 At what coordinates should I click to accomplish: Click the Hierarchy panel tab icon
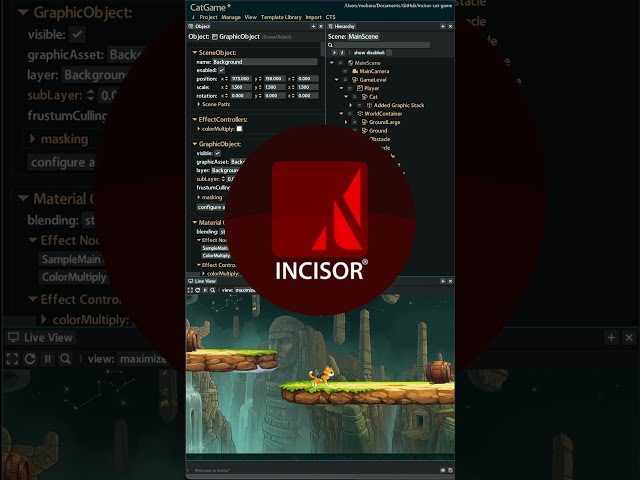330,26
